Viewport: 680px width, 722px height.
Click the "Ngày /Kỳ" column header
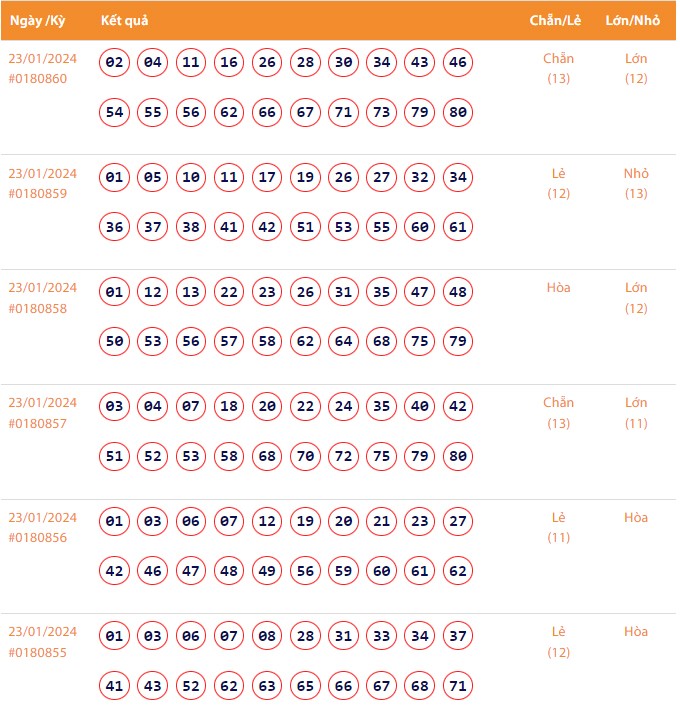37,21
